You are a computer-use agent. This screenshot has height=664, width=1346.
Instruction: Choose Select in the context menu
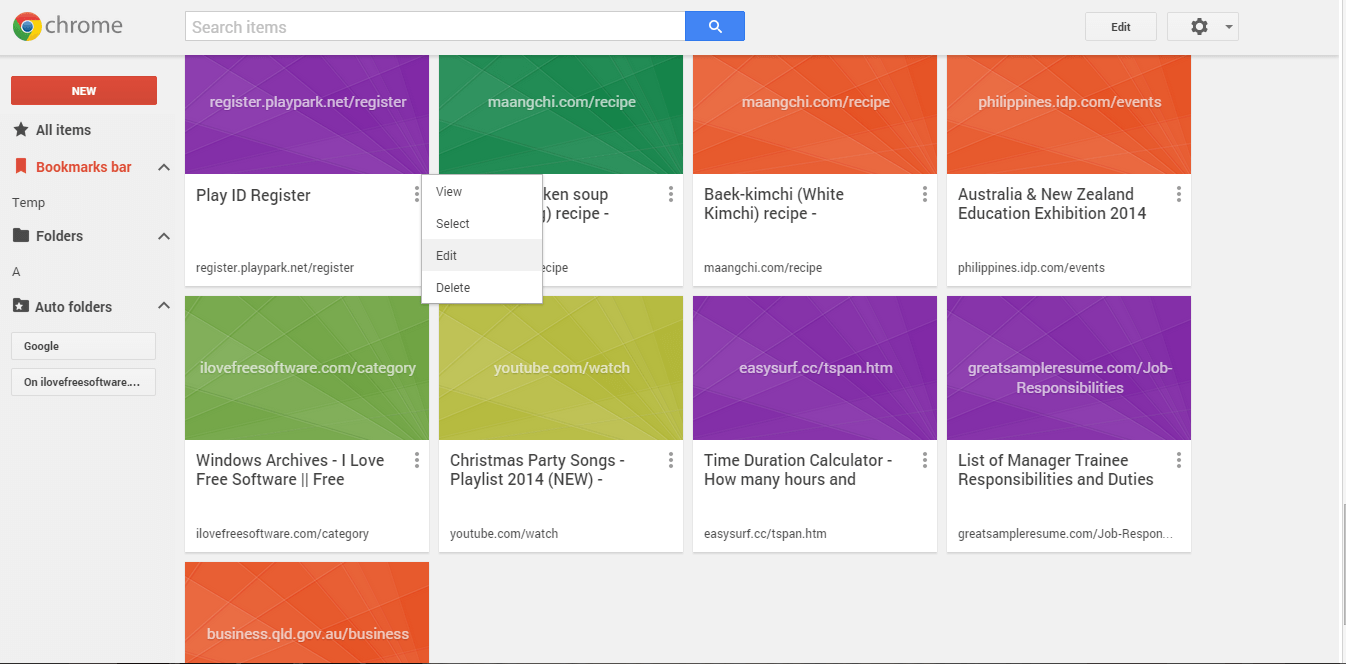click(x=482, y=223)
